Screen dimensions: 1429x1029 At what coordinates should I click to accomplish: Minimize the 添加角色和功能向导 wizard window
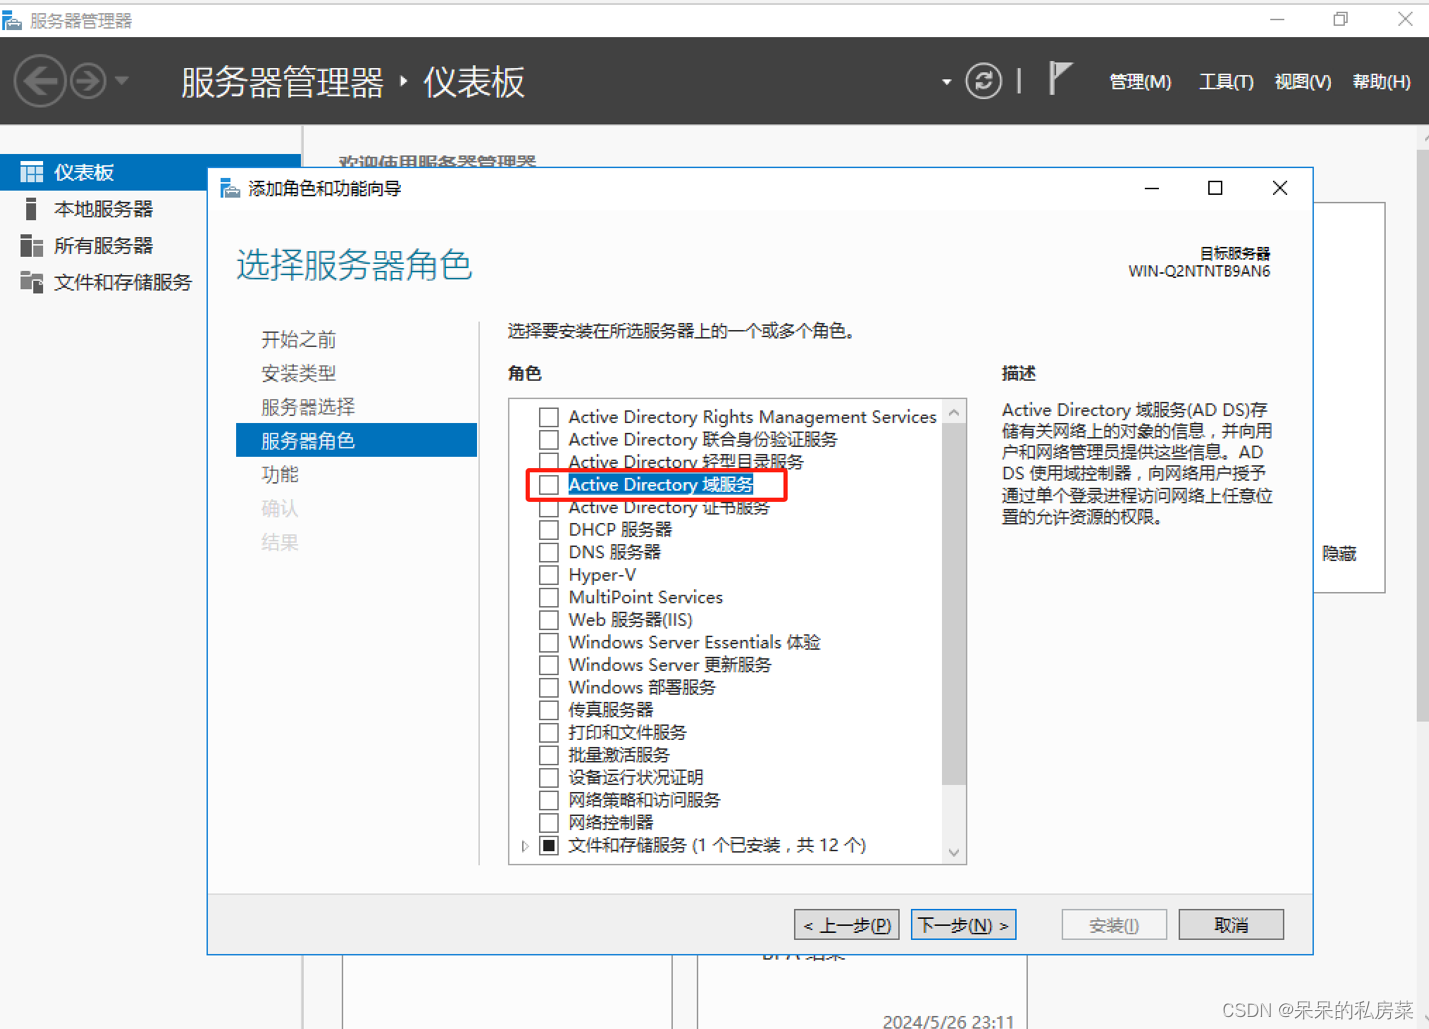1152,188
